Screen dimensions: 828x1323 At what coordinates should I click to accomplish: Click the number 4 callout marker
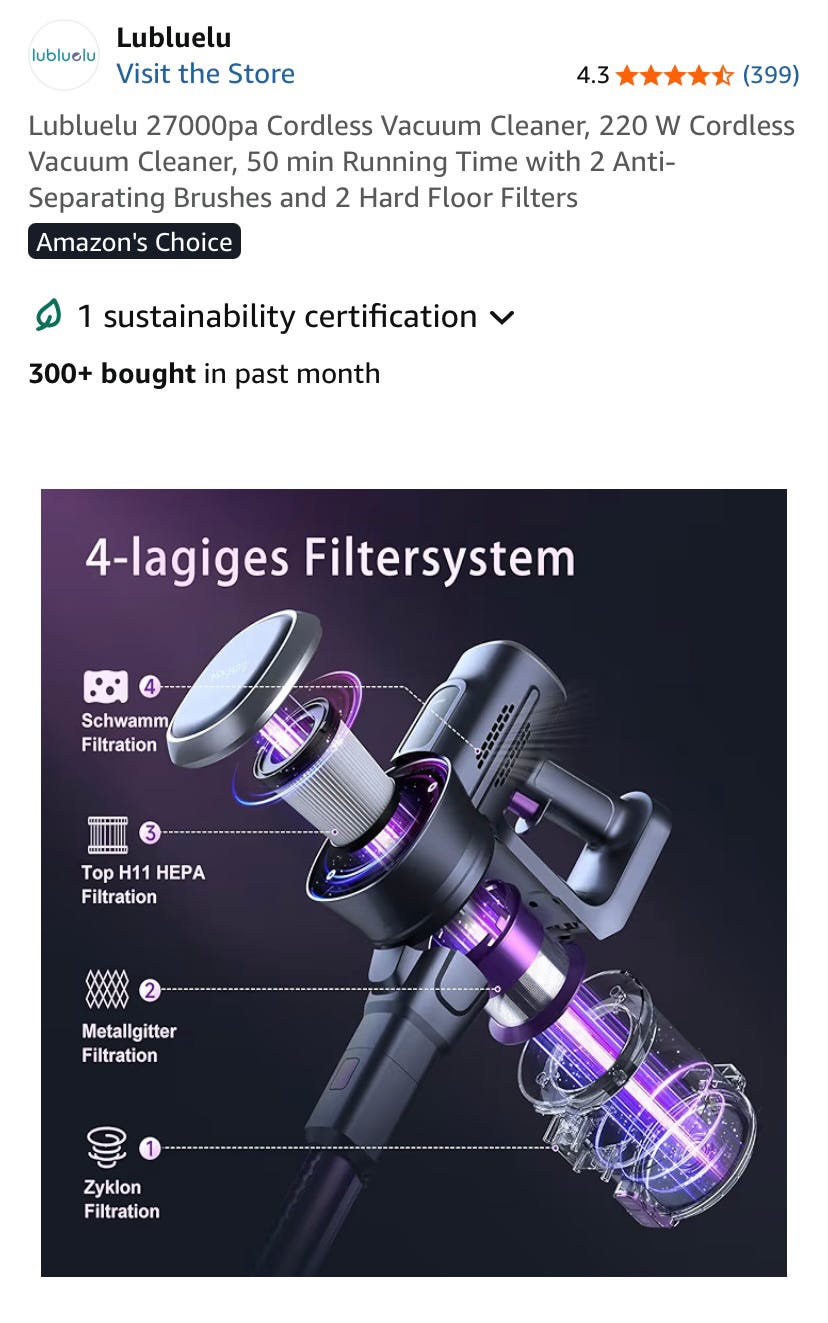pyautogui.click(x=150, y=687)
